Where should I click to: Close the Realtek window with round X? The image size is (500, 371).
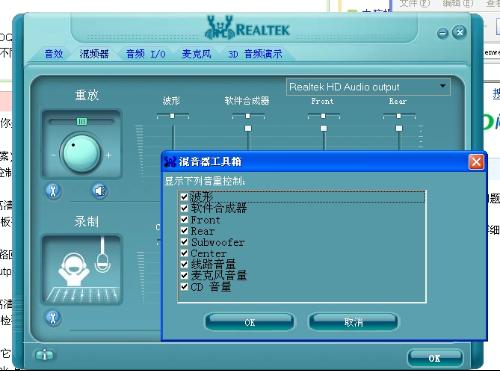tap(459, 32)
